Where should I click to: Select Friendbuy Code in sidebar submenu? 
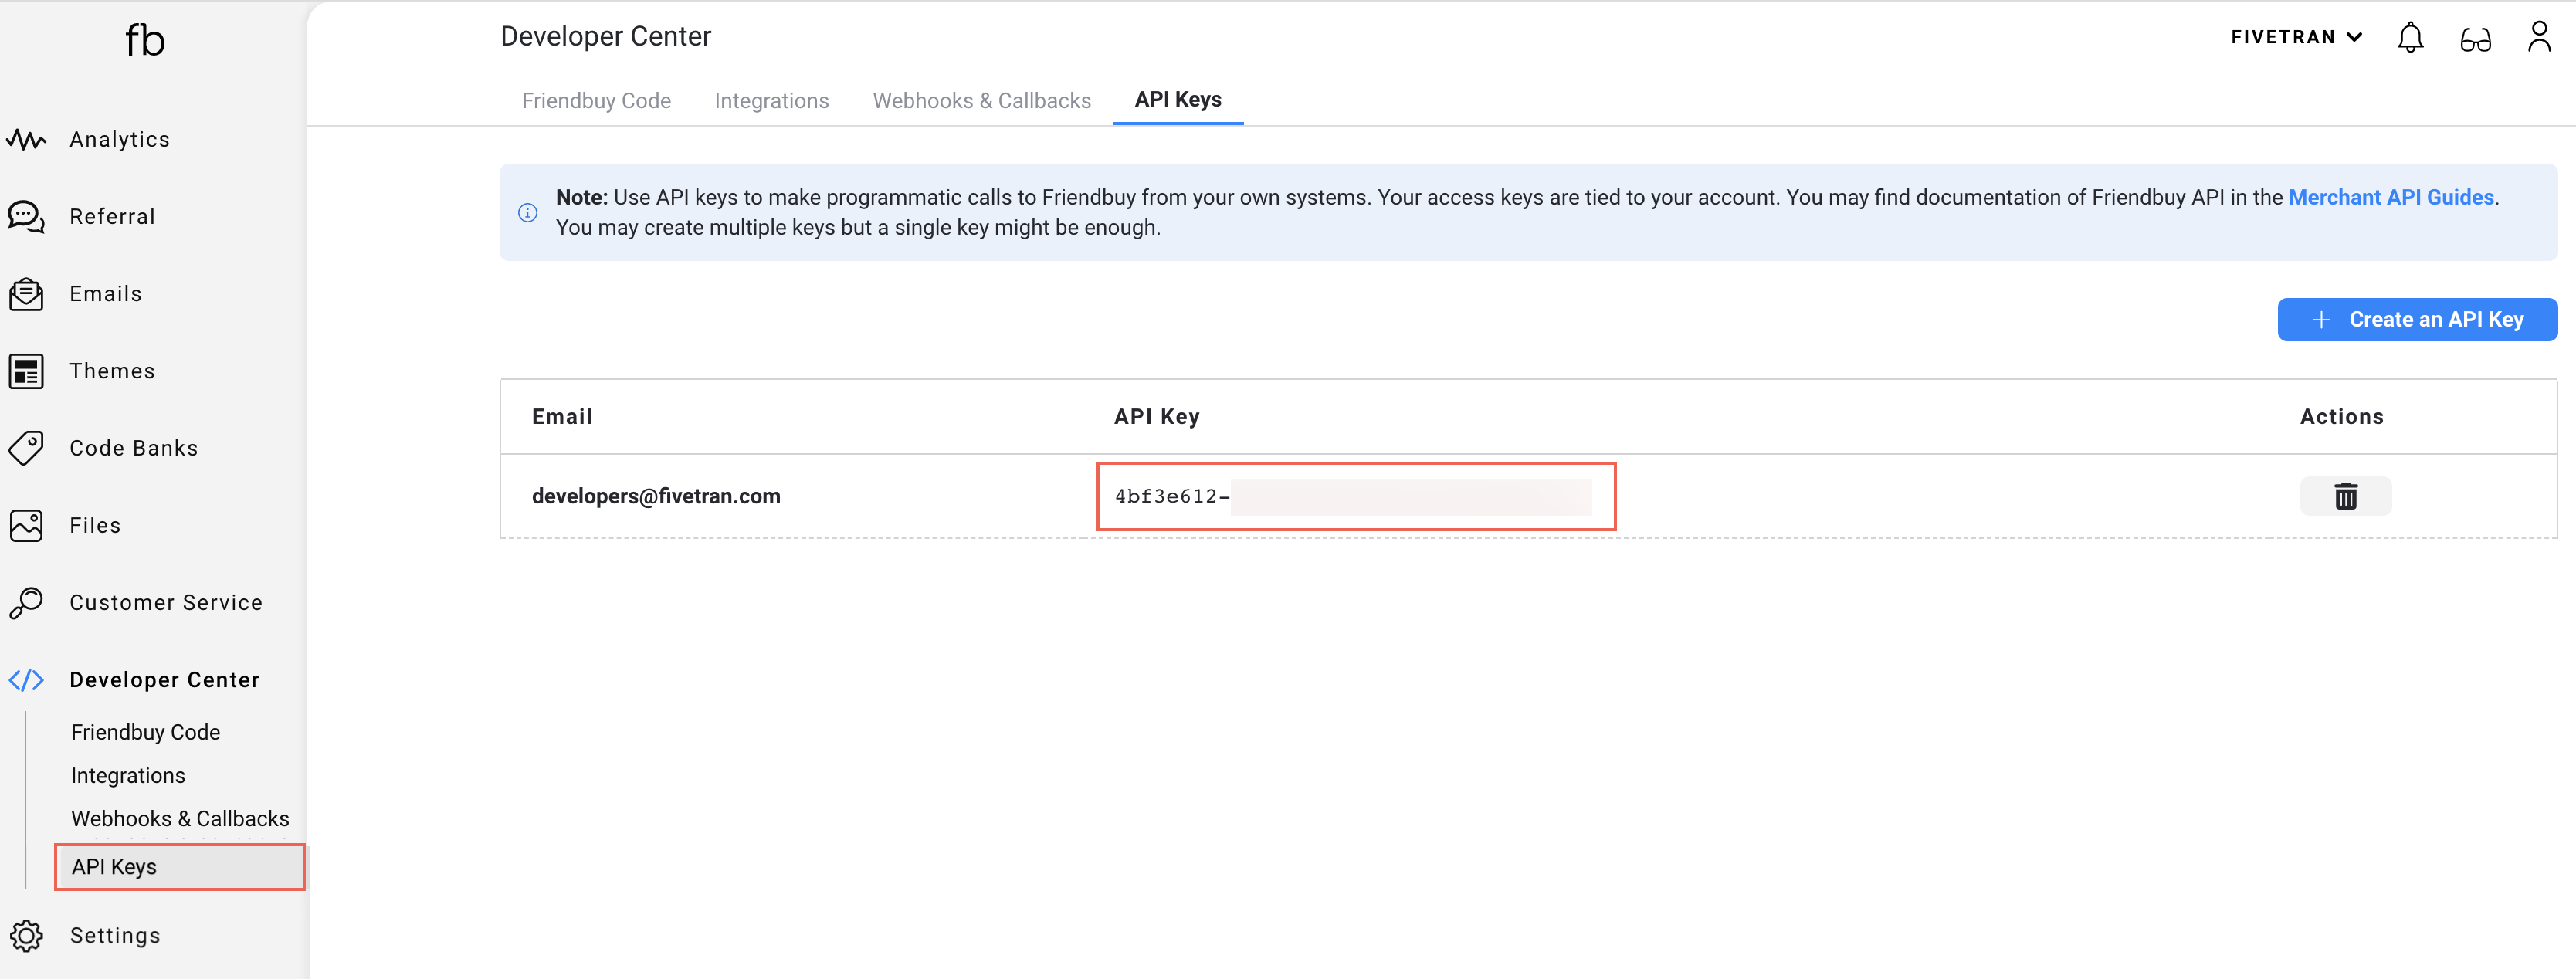point(146,732)
